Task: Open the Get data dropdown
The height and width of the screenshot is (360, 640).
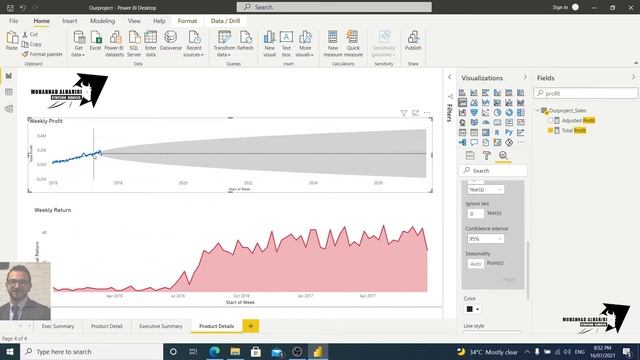Action: pos(78,44)
